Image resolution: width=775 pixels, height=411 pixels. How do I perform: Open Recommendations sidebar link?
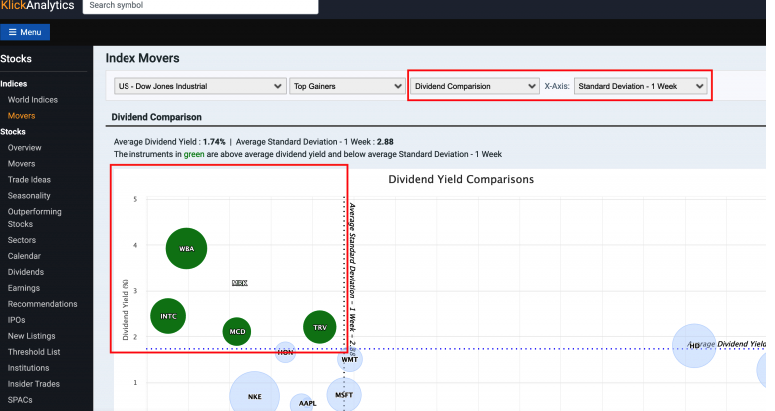[x=43, y=304]
